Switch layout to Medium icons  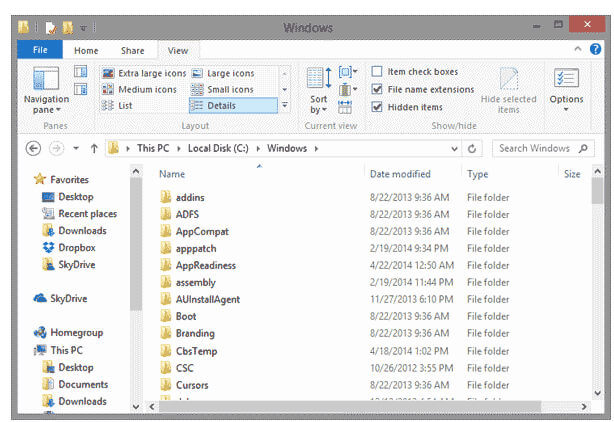click(139, 90)
